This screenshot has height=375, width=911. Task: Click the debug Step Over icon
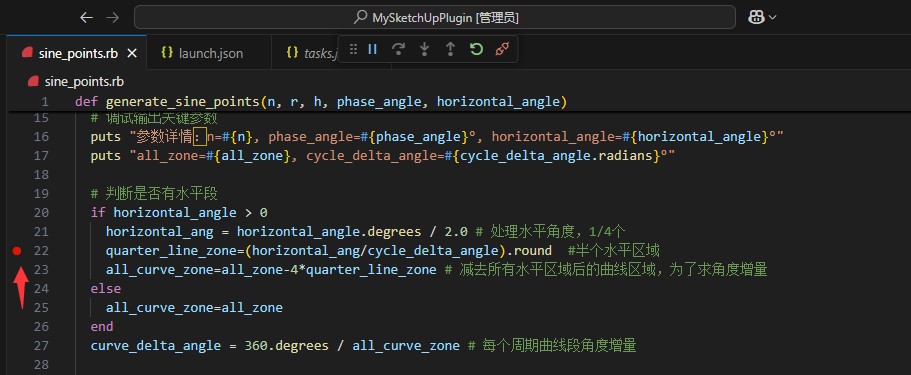[398, 49]
